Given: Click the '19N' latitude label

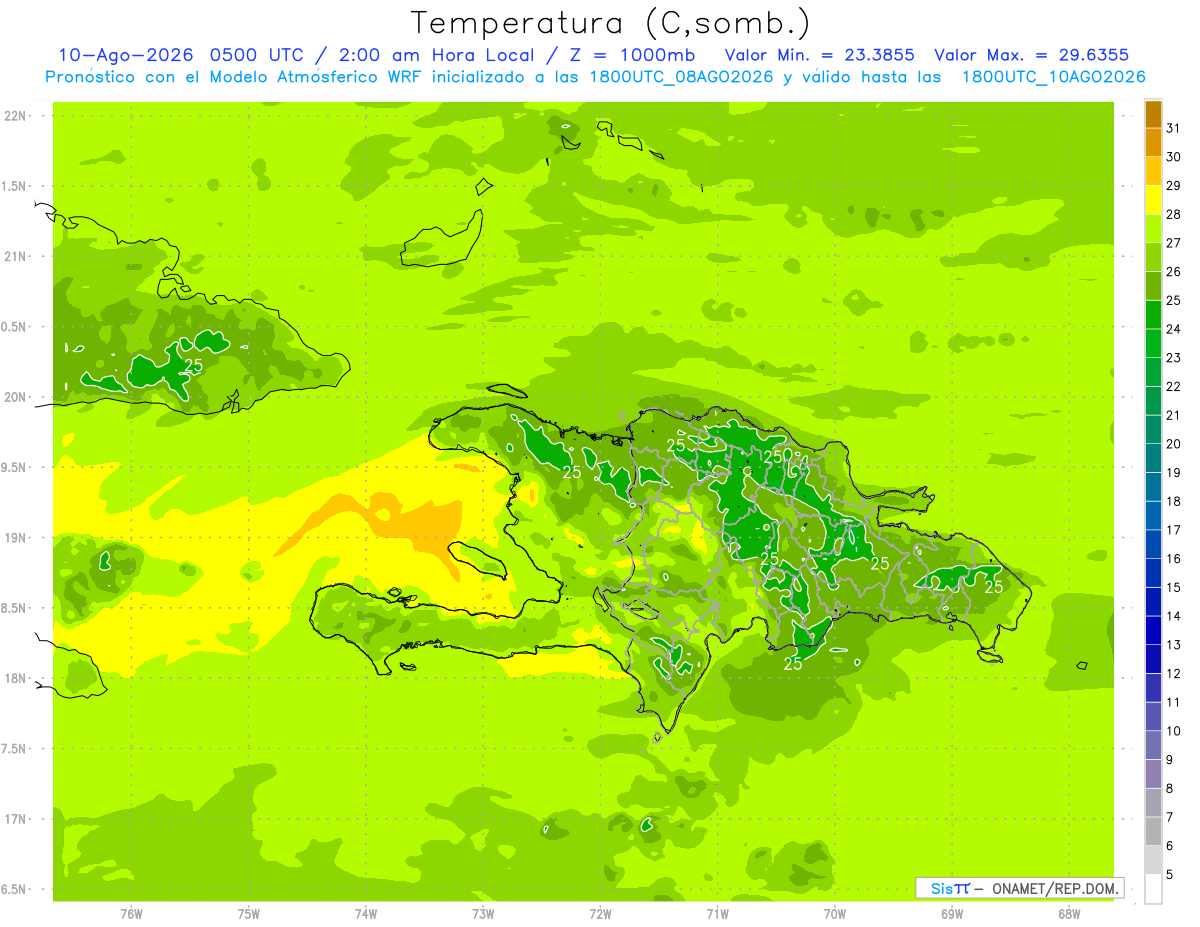Looking at the screenshot, I should coord(16,537).
